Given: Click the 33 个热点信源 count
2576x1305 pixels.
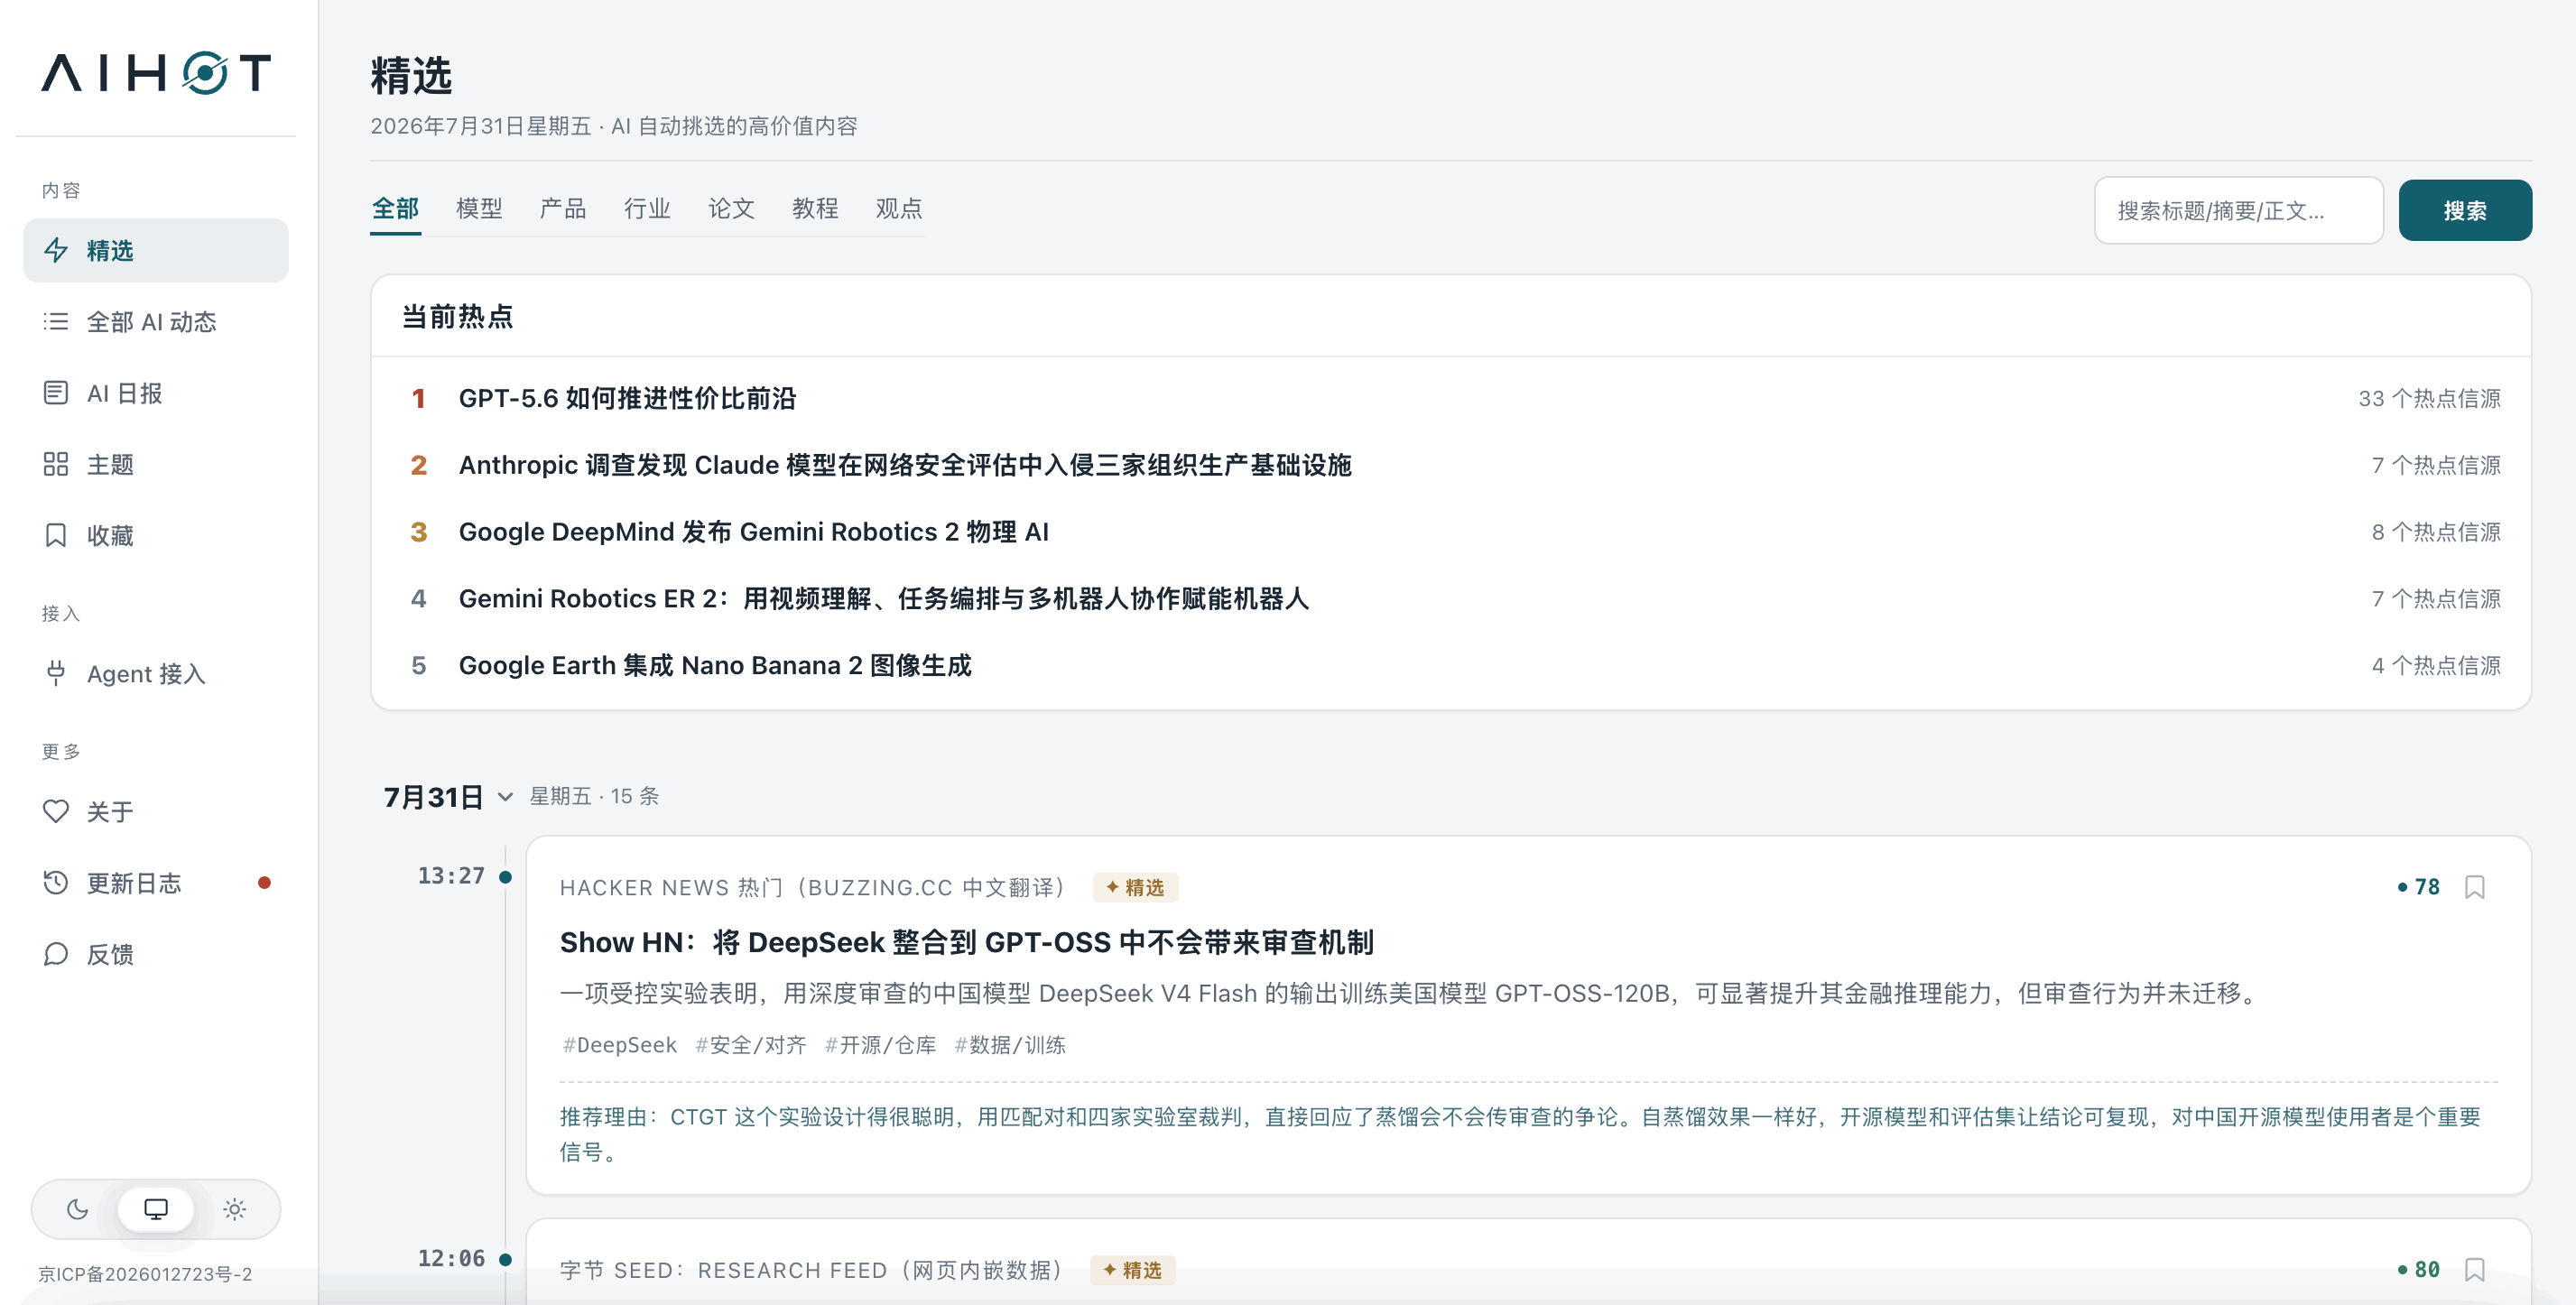Looking at the screenshot, I should point(2429,398).
